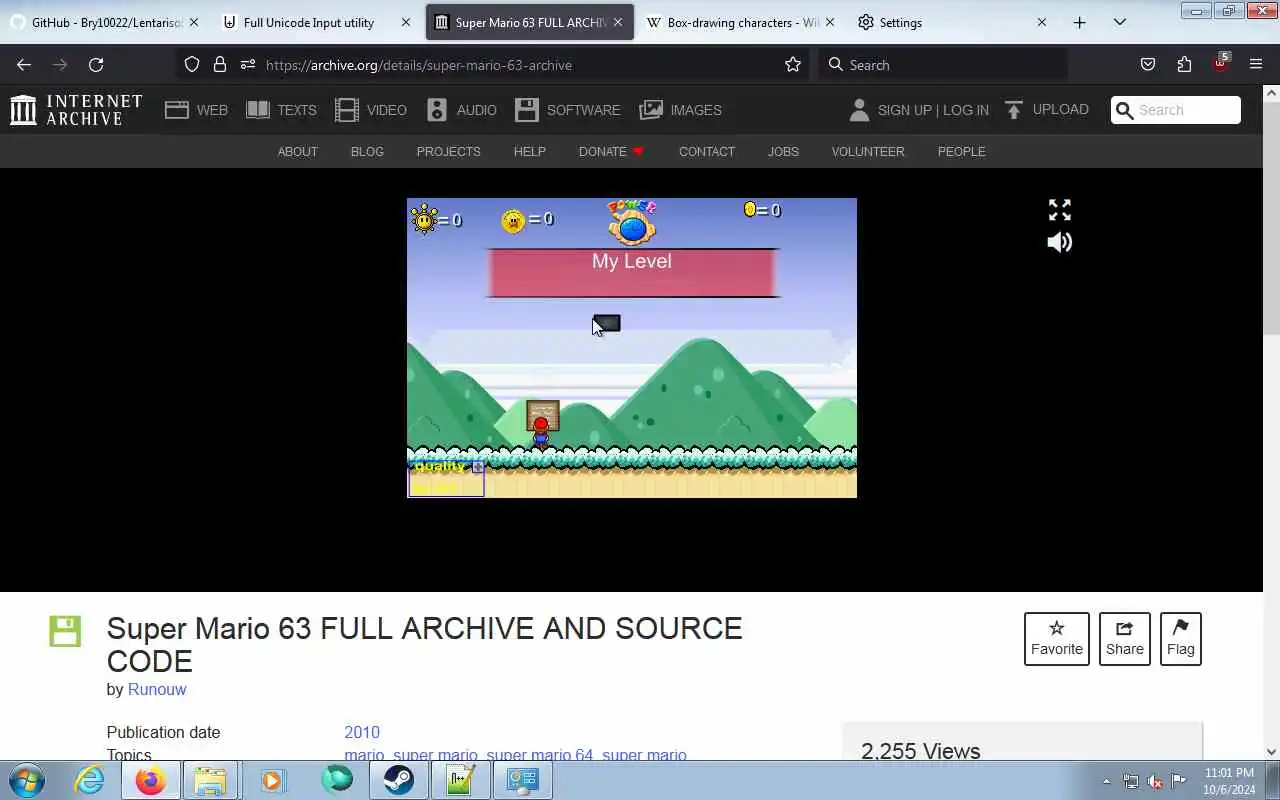Open the AUDIO media section
Image resolution: width=1280 pixels, height=800 pixels.
click(x=461, y=110)
